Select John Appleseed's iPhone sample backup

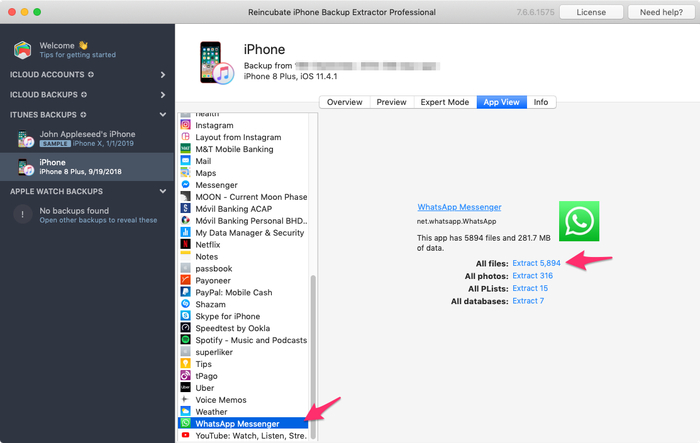coord(87,138)
